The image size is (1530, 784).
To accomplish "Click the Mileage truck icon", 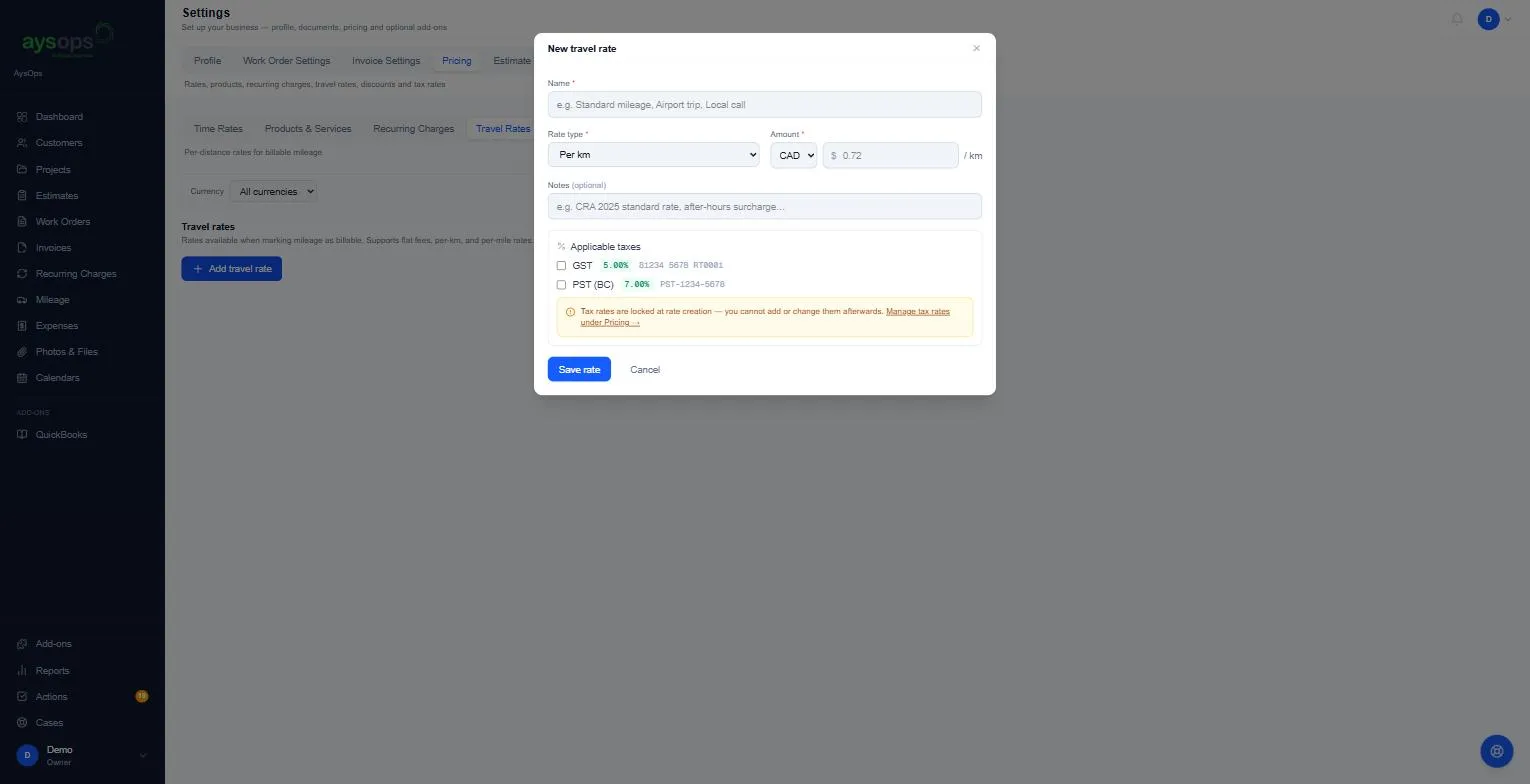I will tap(22, 300).
